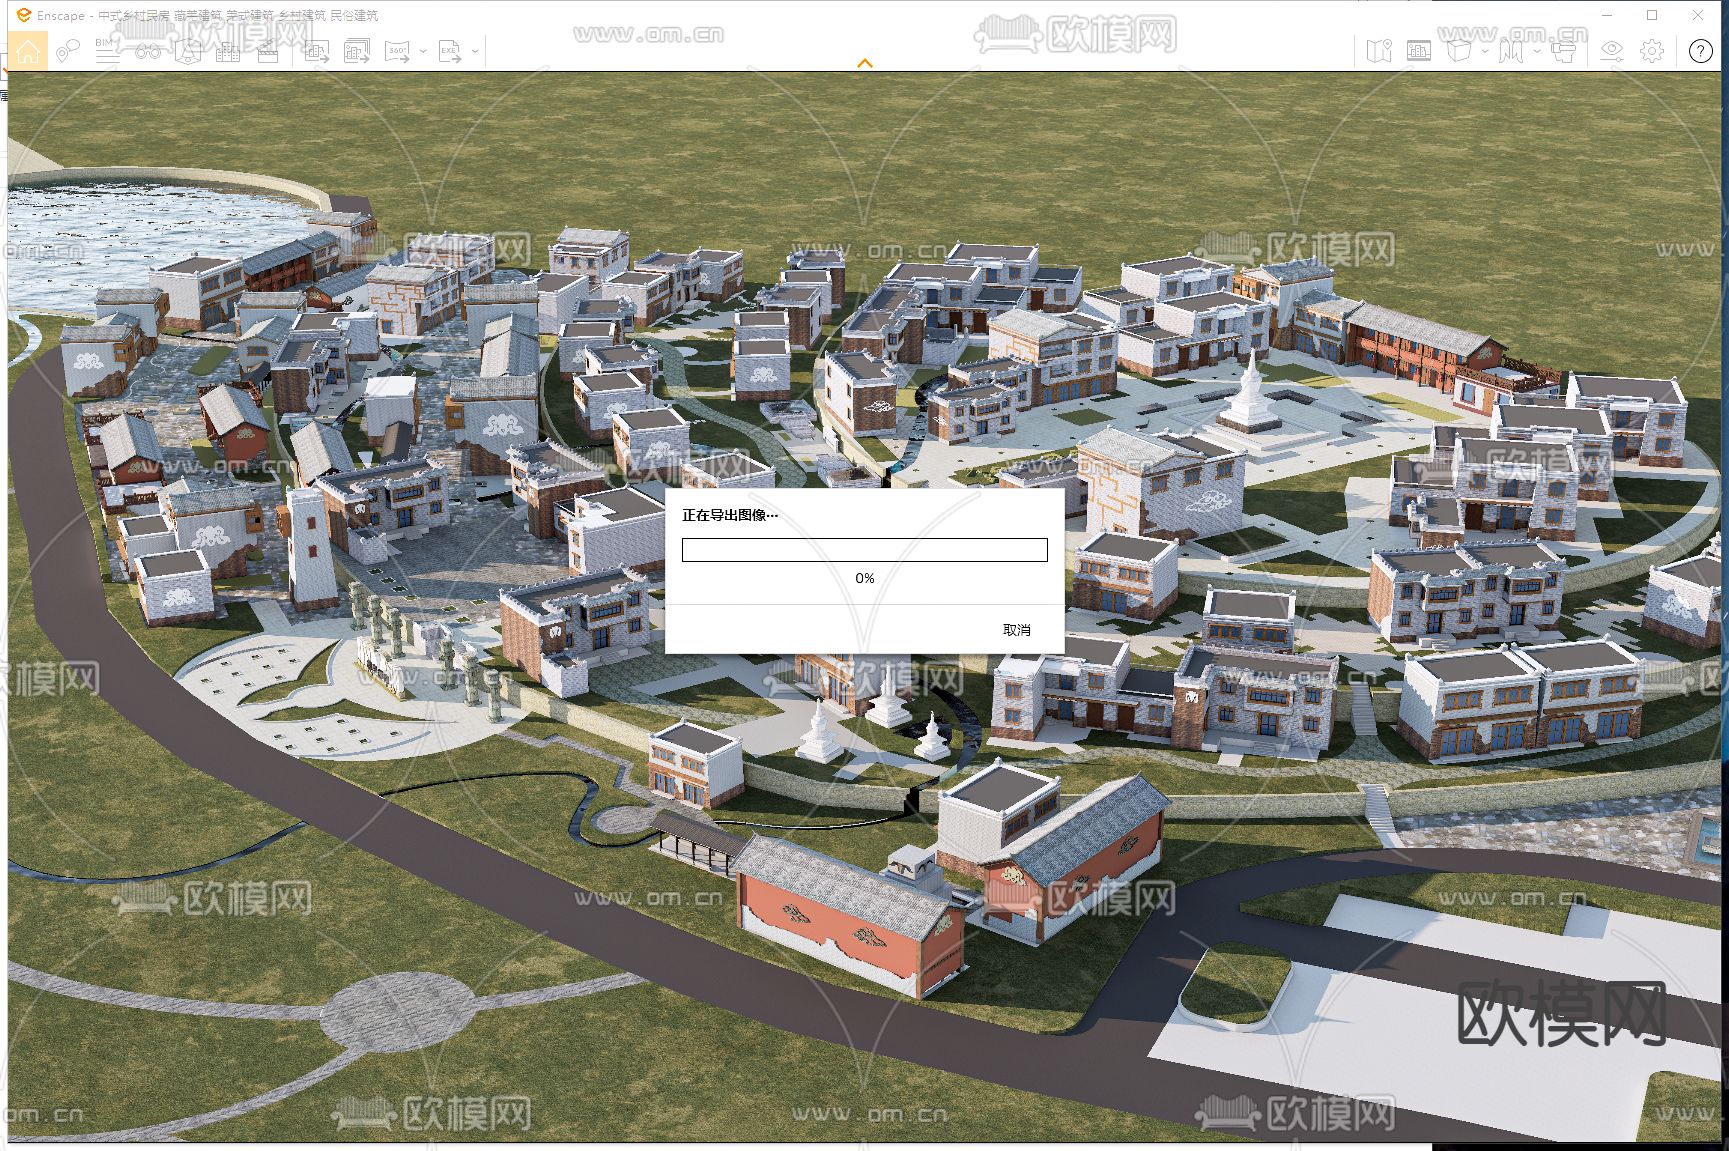Click the 0% progress text
This screenshot has width=1729, height=1151.
[x=865, y=579]
